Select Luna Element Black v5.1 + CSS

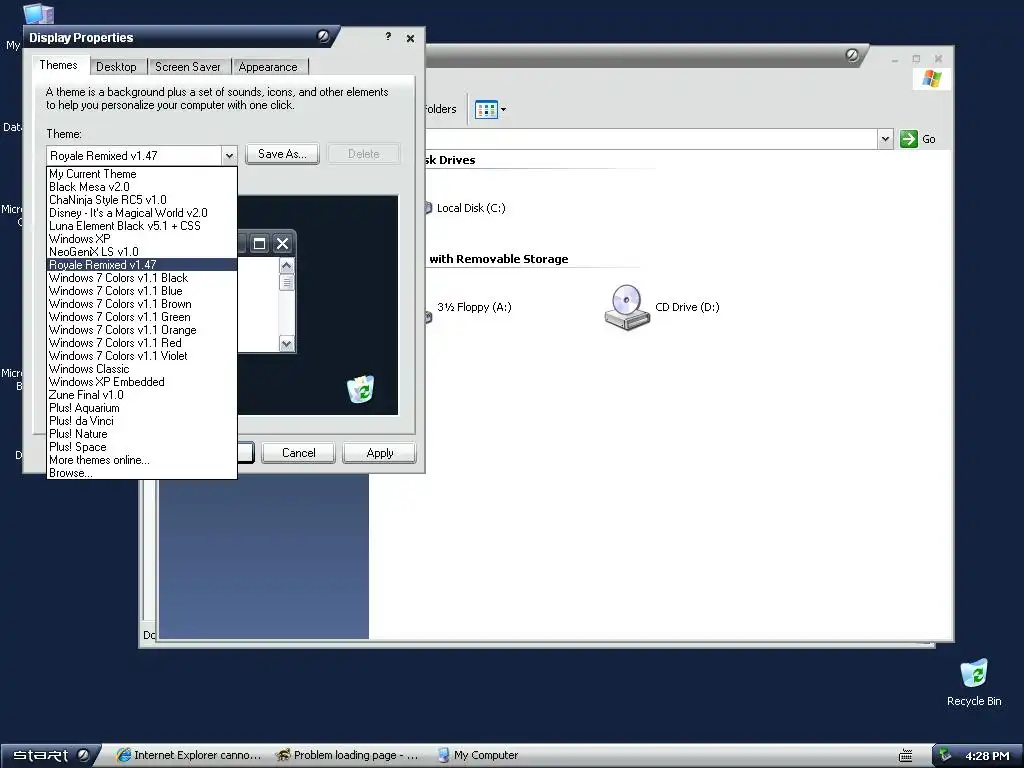pos(142,226)
